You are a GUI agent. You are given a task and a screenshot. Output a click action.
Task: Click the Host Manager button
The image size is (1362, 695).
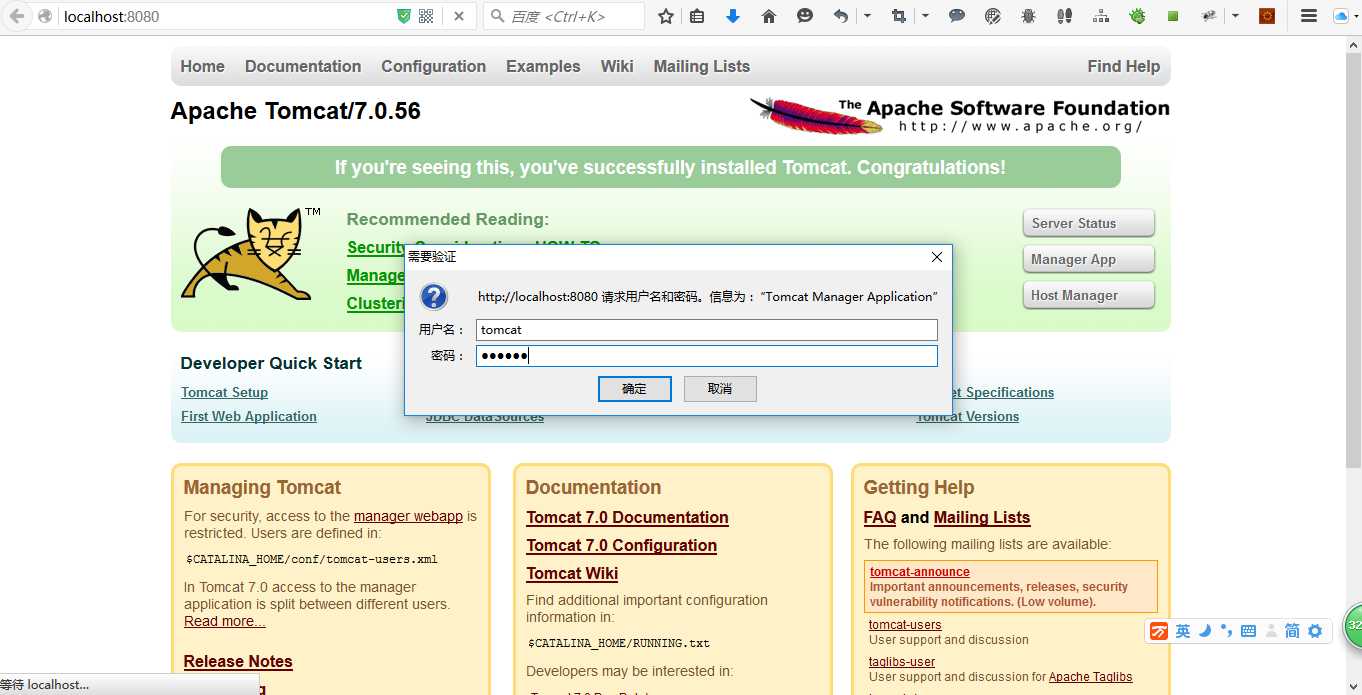pyautogui.click(x=1088, y=295)
